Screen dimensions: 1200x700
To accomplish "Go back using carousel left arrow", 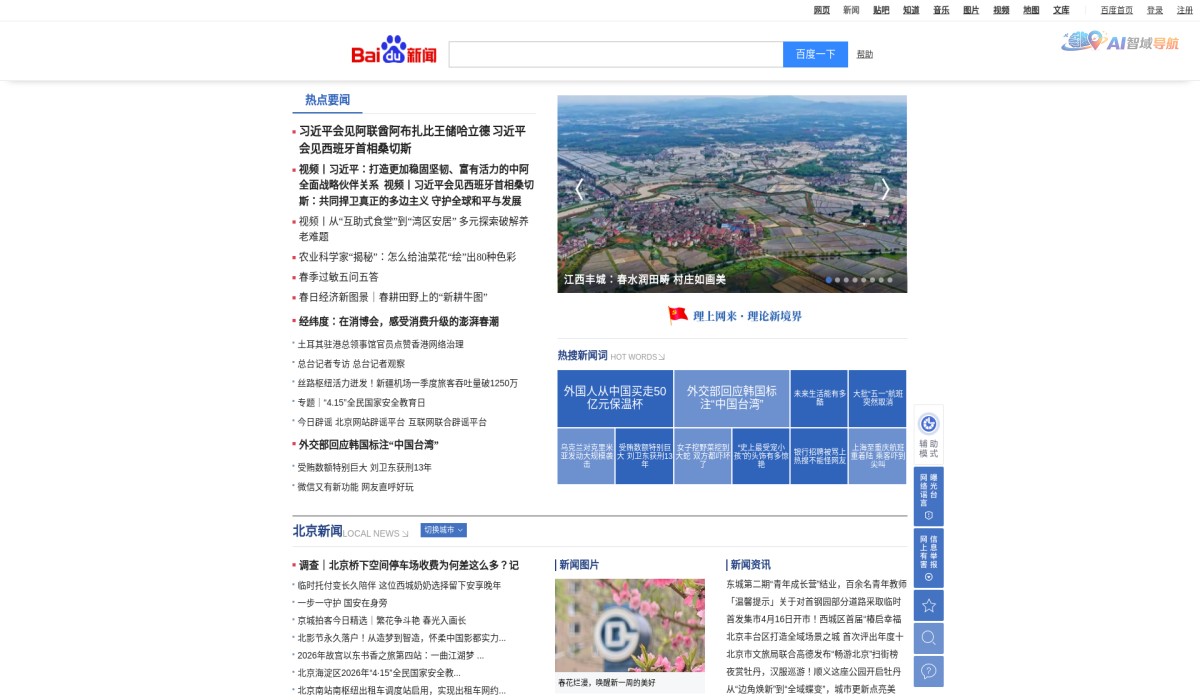I will click(578, 189).
